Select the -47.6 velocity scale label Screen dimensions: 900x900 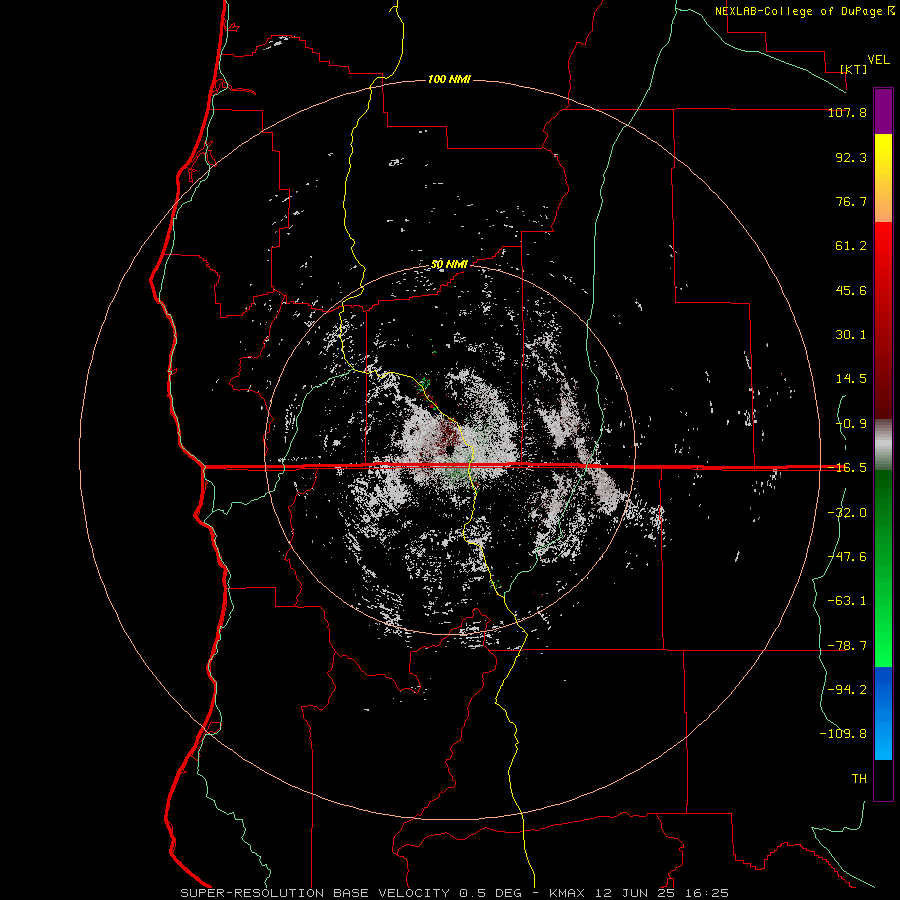[847, 557]
